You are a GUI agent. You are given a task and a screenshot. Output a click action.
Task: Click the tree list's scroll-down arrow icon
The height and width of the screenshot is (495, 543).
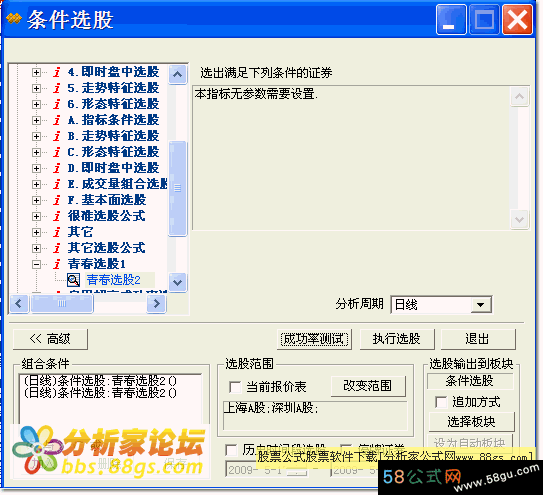(x=178, y=282)
